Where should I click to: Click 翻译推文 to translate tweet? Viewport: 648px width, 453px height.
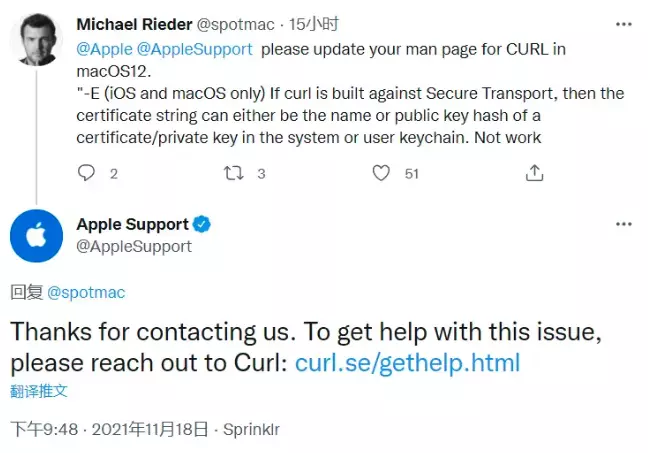(39, 391)
